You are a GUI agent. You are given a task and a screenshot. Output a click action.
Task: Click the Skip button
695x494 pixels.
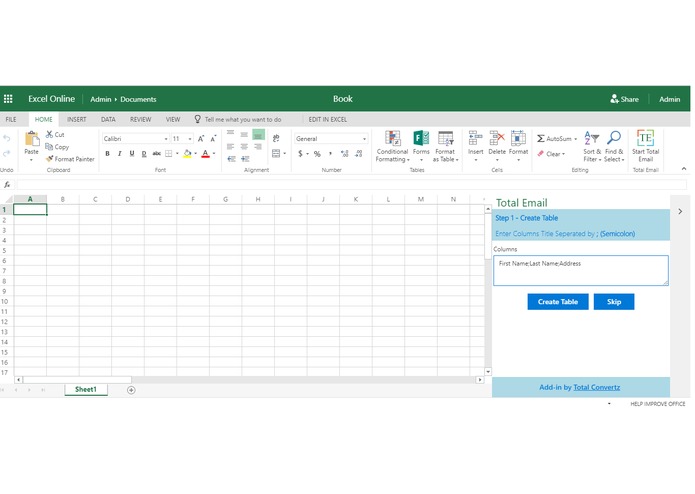pos(614,302)
